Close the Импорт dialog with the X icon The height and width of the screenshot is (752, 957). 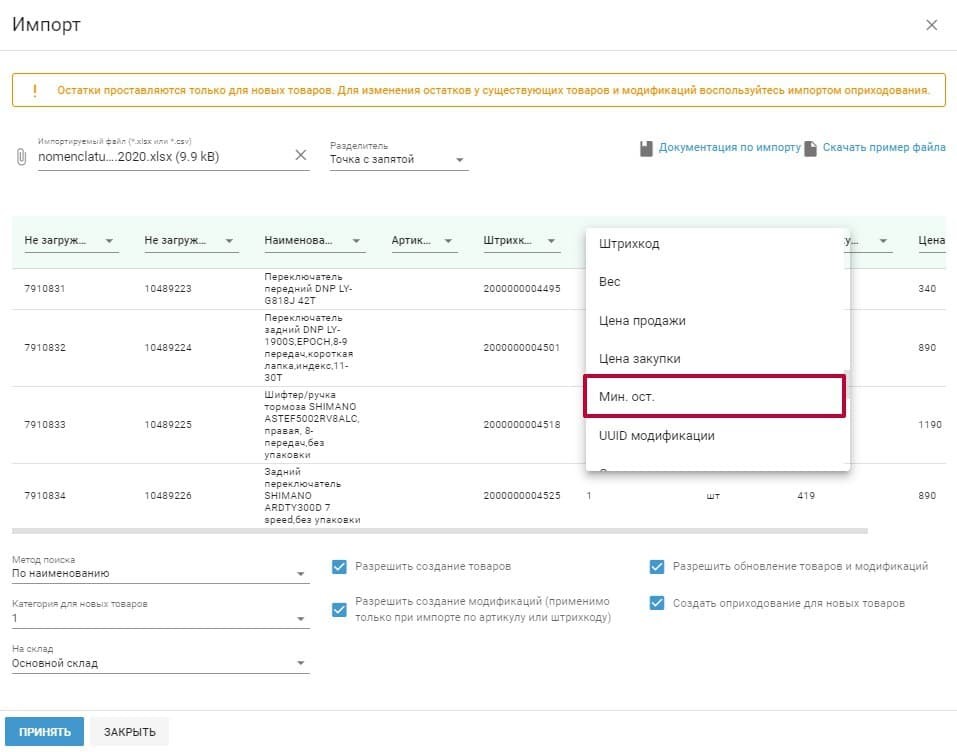coord(931,25)
